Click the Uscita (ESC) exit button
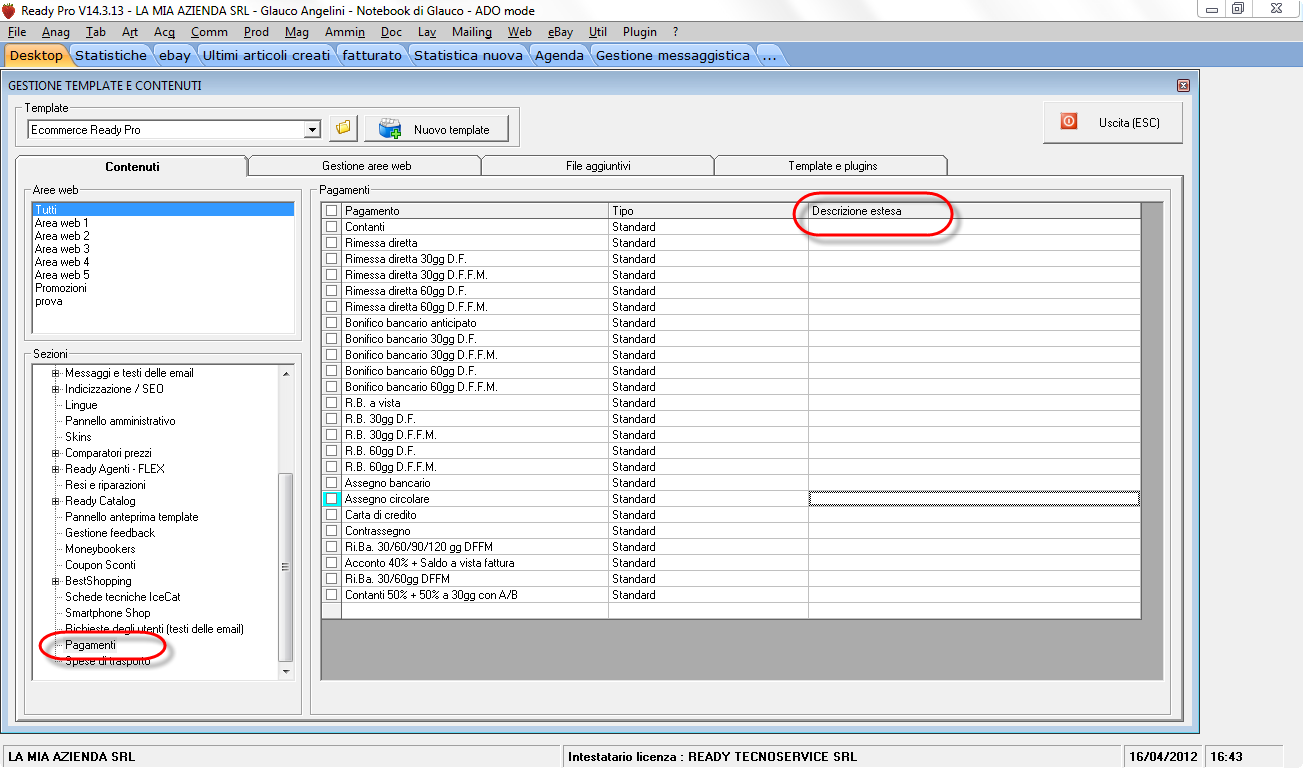 pyautogui.click(x=1112, y=122)
